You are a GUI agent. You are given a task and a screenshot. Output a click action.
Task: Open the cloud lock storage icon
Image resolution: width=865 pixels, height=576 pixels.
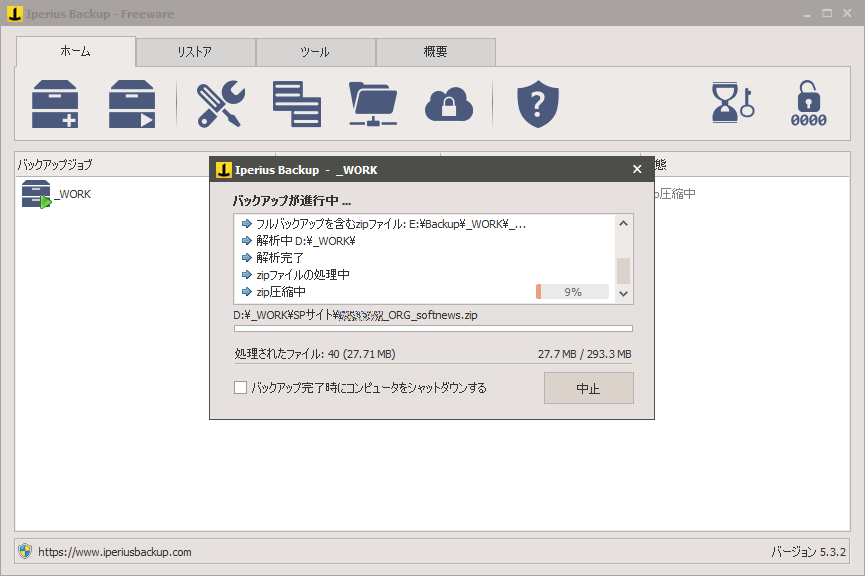[448, 104]
